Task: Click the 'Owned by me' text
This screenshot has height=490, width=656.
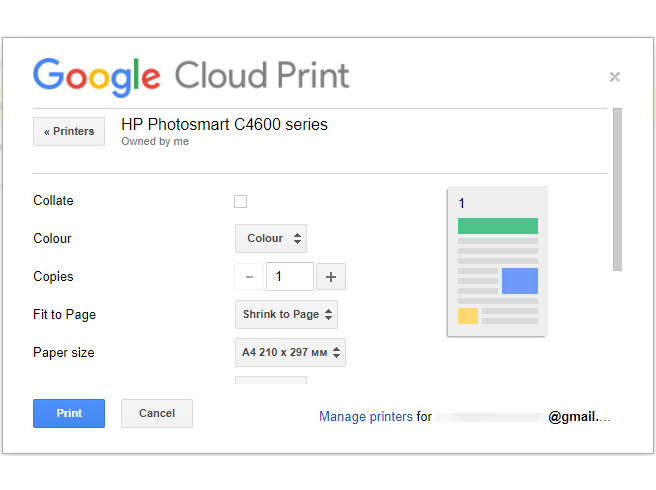Action: click(155, 141)
